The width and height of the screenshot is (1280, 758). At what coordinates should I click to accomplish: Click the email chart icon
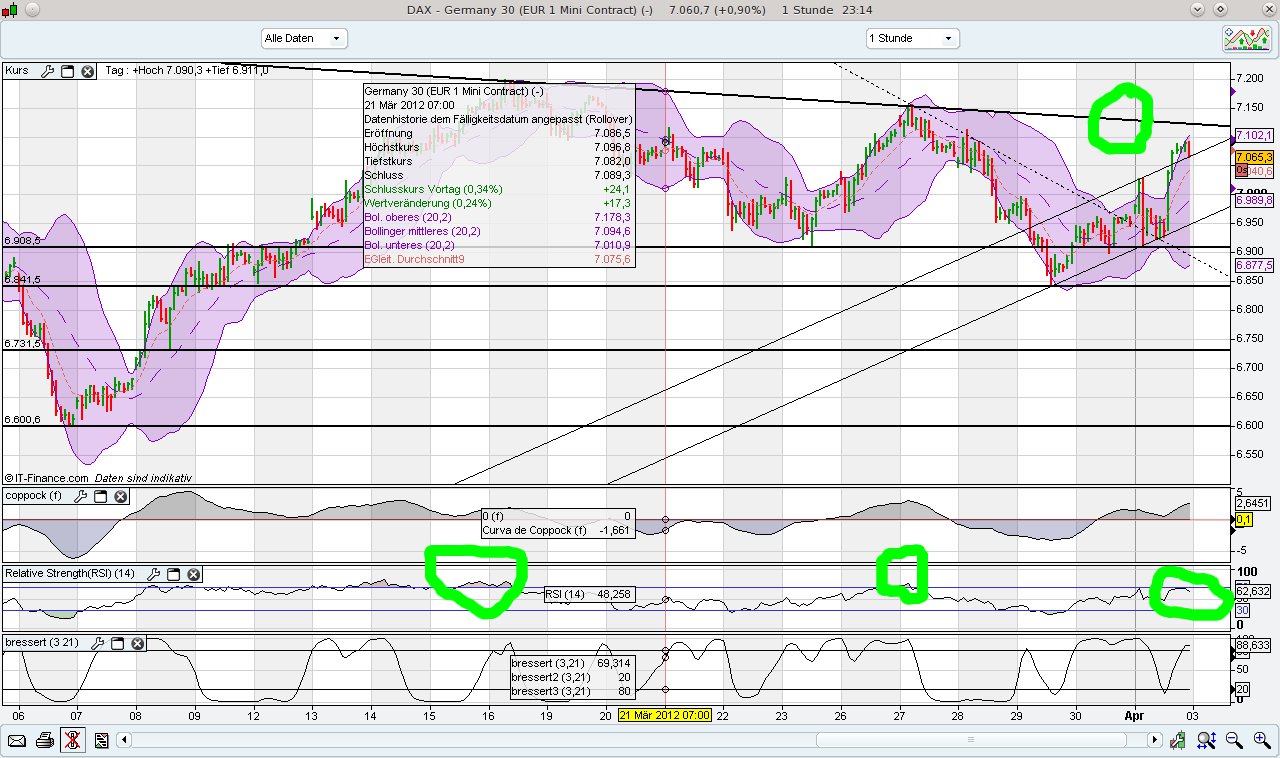(15, 741)
